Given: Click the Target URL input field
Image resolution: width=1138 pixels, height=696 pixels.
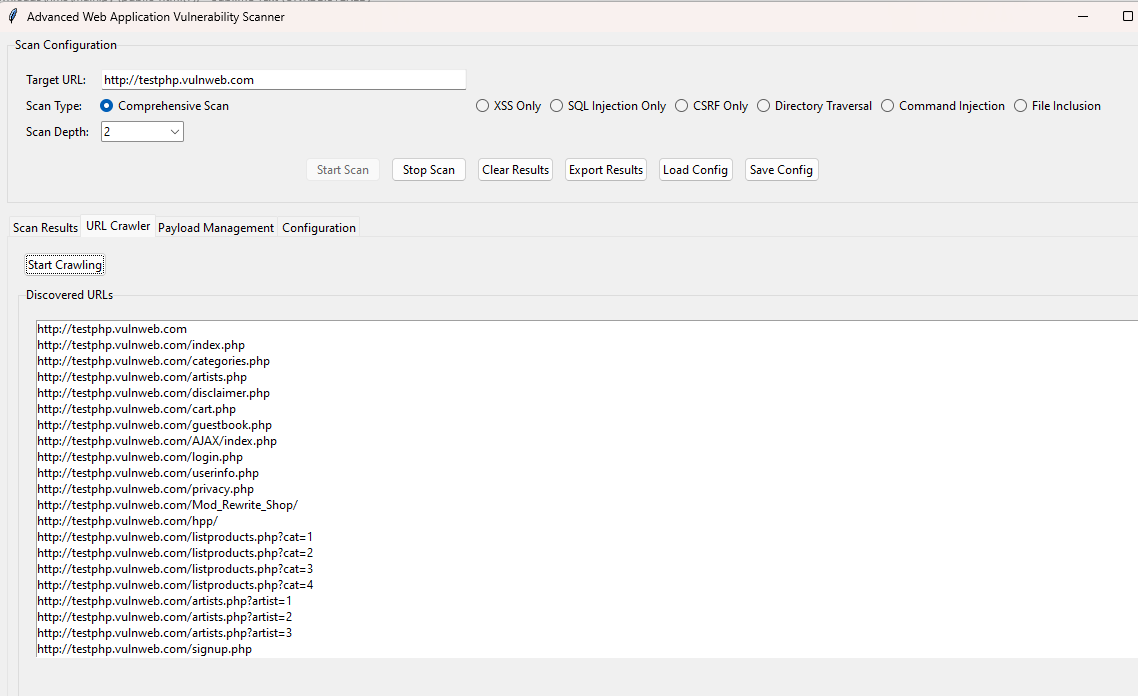Looking at the screenshot, I should coord(283,80).
